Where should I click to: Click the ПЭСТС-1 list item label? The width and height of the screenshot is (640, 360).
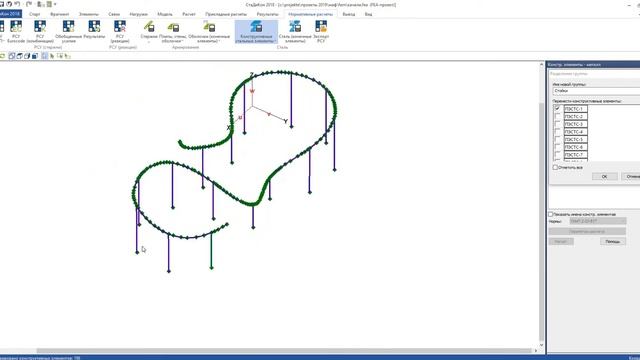point(576,109)
